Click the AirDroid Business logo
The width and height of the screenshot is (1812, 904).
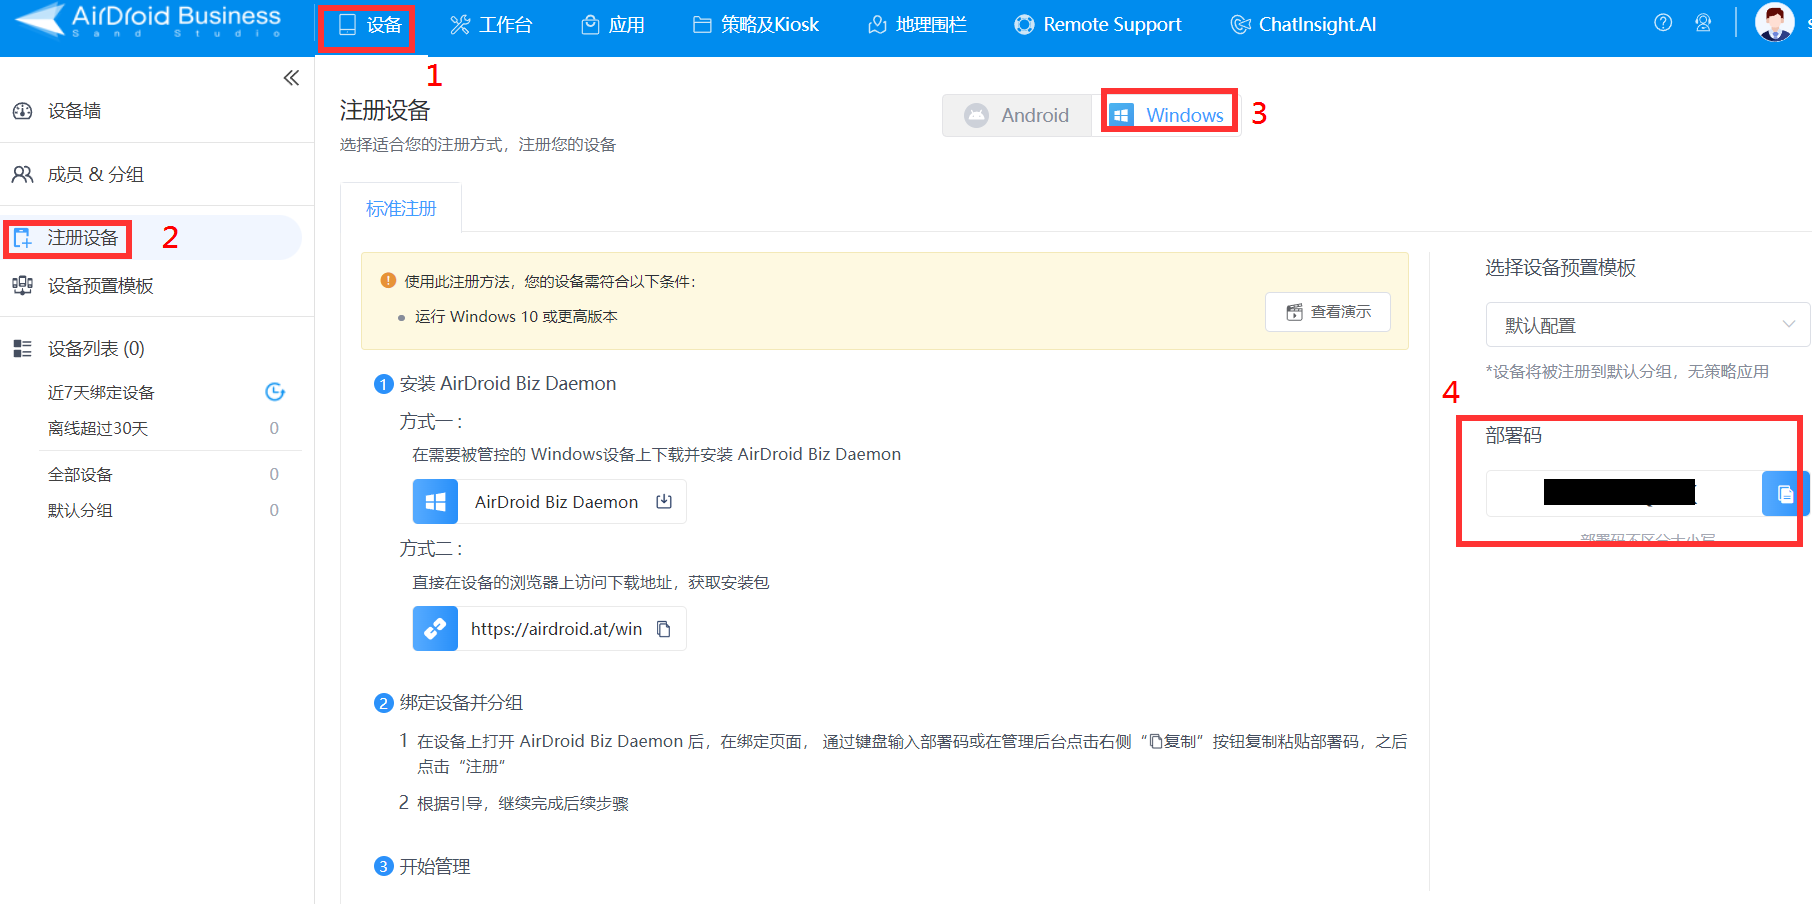148,20
